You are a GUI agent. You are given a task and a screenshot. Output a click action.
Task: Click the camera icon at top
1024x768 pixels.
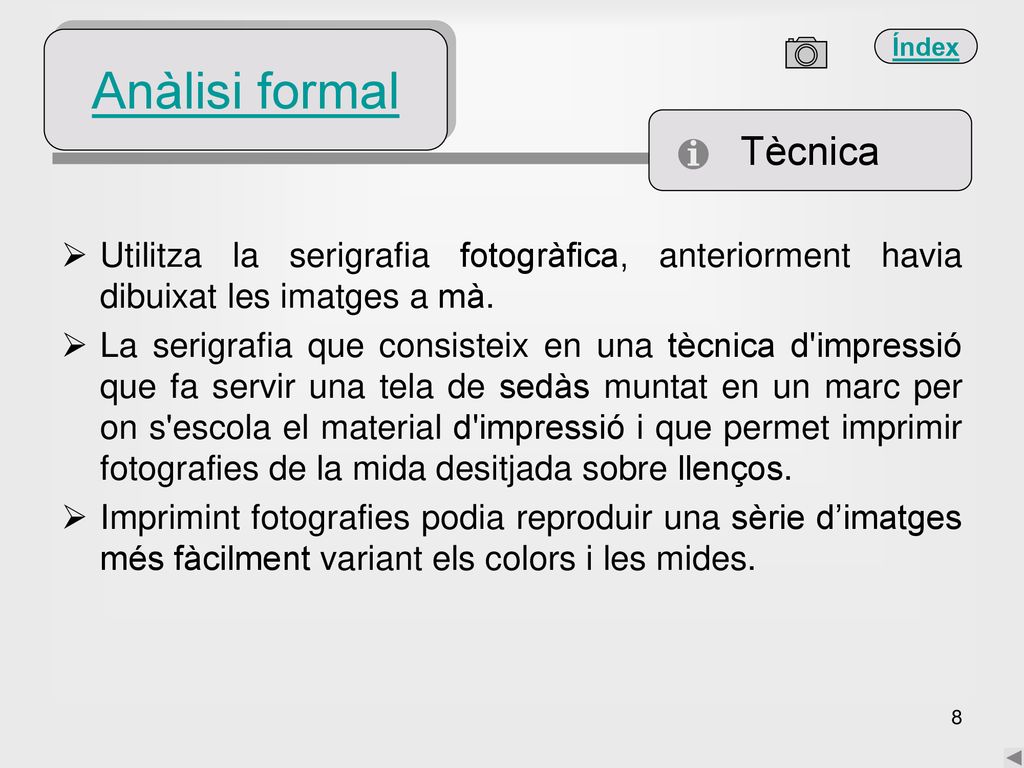click(x=806, y=53)
